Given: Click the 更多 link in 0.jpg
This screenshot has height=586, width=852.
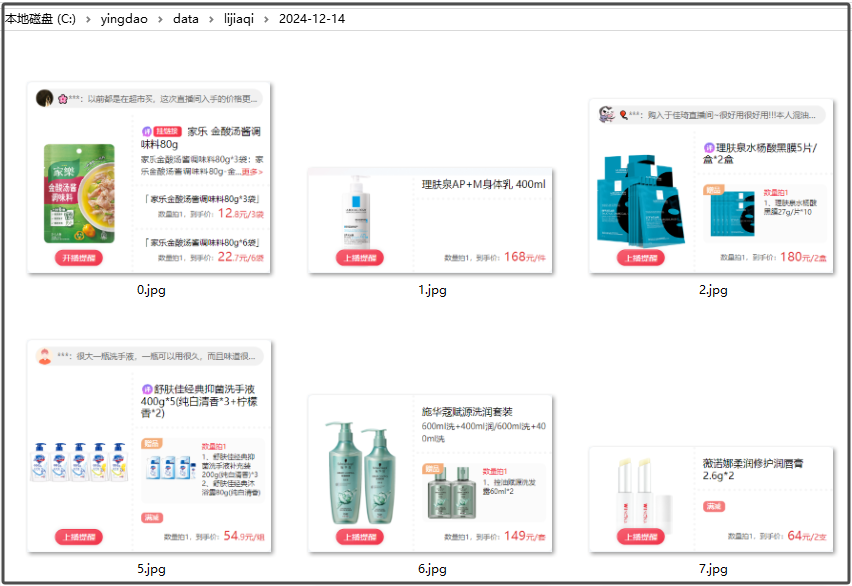Looking at the screenshot, I should coord(252,172).
